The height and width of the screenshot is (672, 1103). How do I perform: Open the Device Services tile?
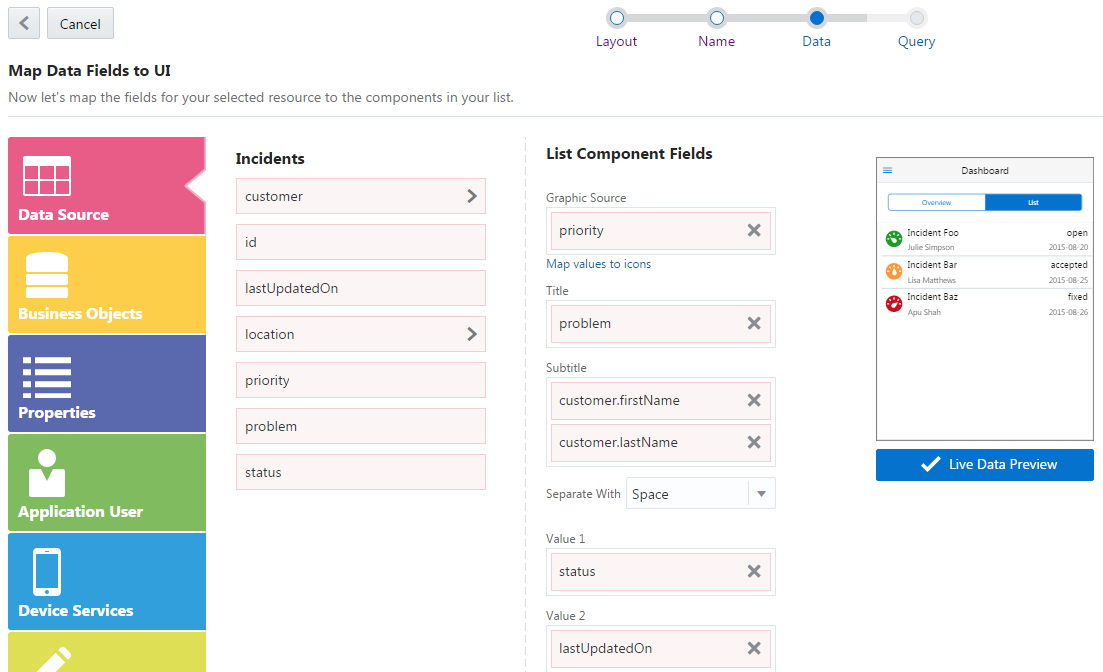pyautogui.click(x=106, y=581)
